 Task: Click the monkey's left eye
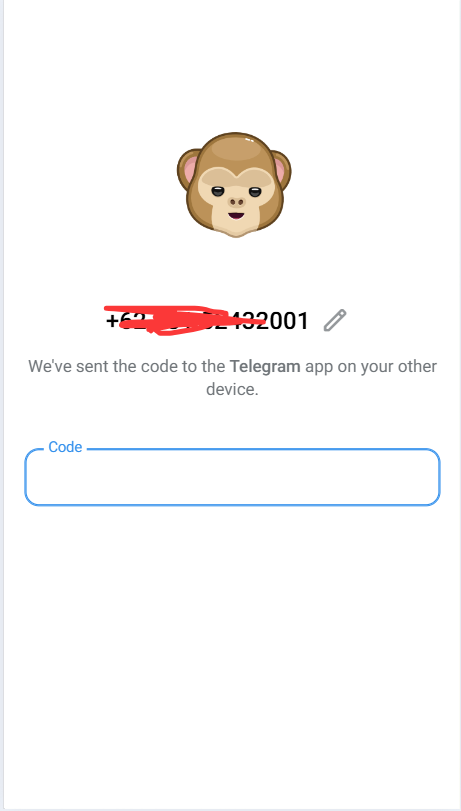218,191
